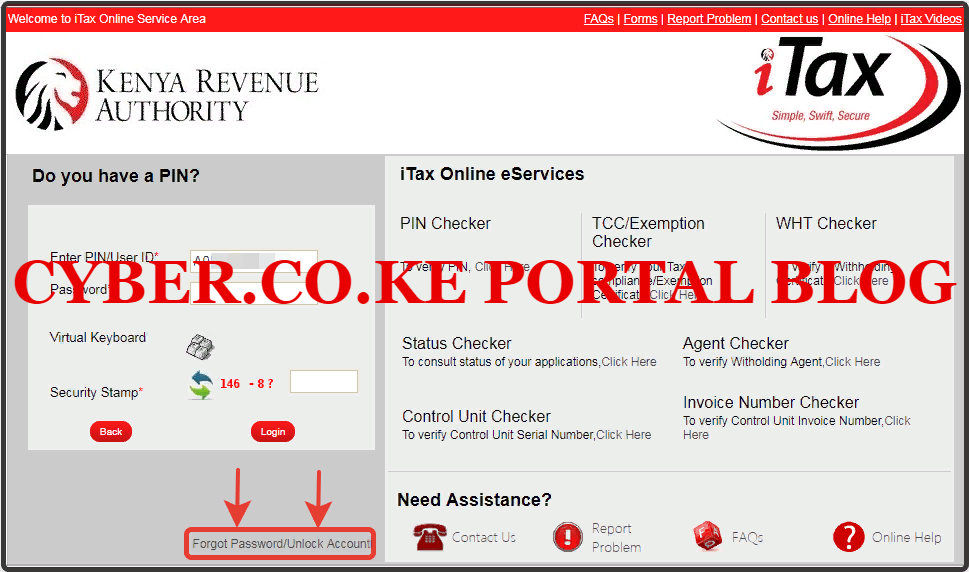Click the red Login button

[x=273, y=431]
